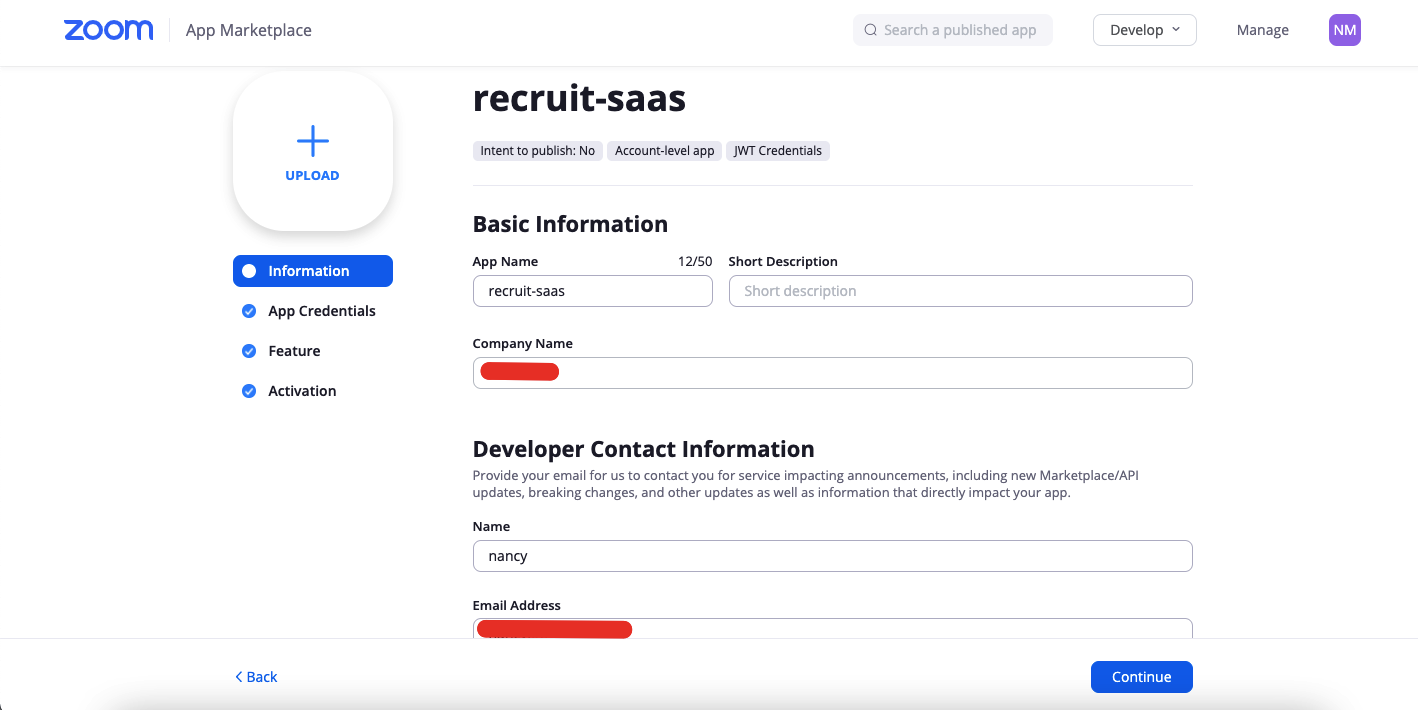Select the Information step
Viewport: 1418px width, 710px height.
(x=313, y=271)
